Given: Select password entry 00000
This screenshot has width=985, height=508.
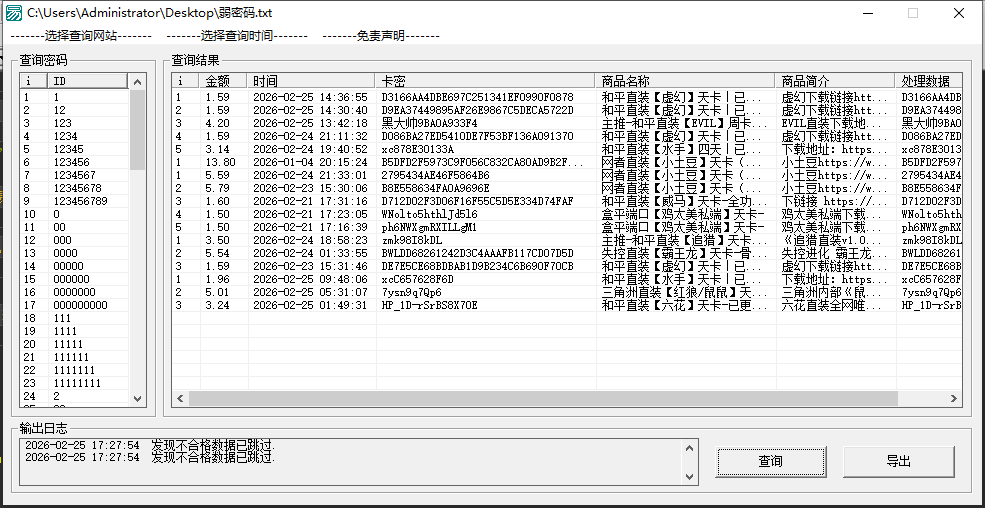Looking at the screenshot, I should 75,266.
